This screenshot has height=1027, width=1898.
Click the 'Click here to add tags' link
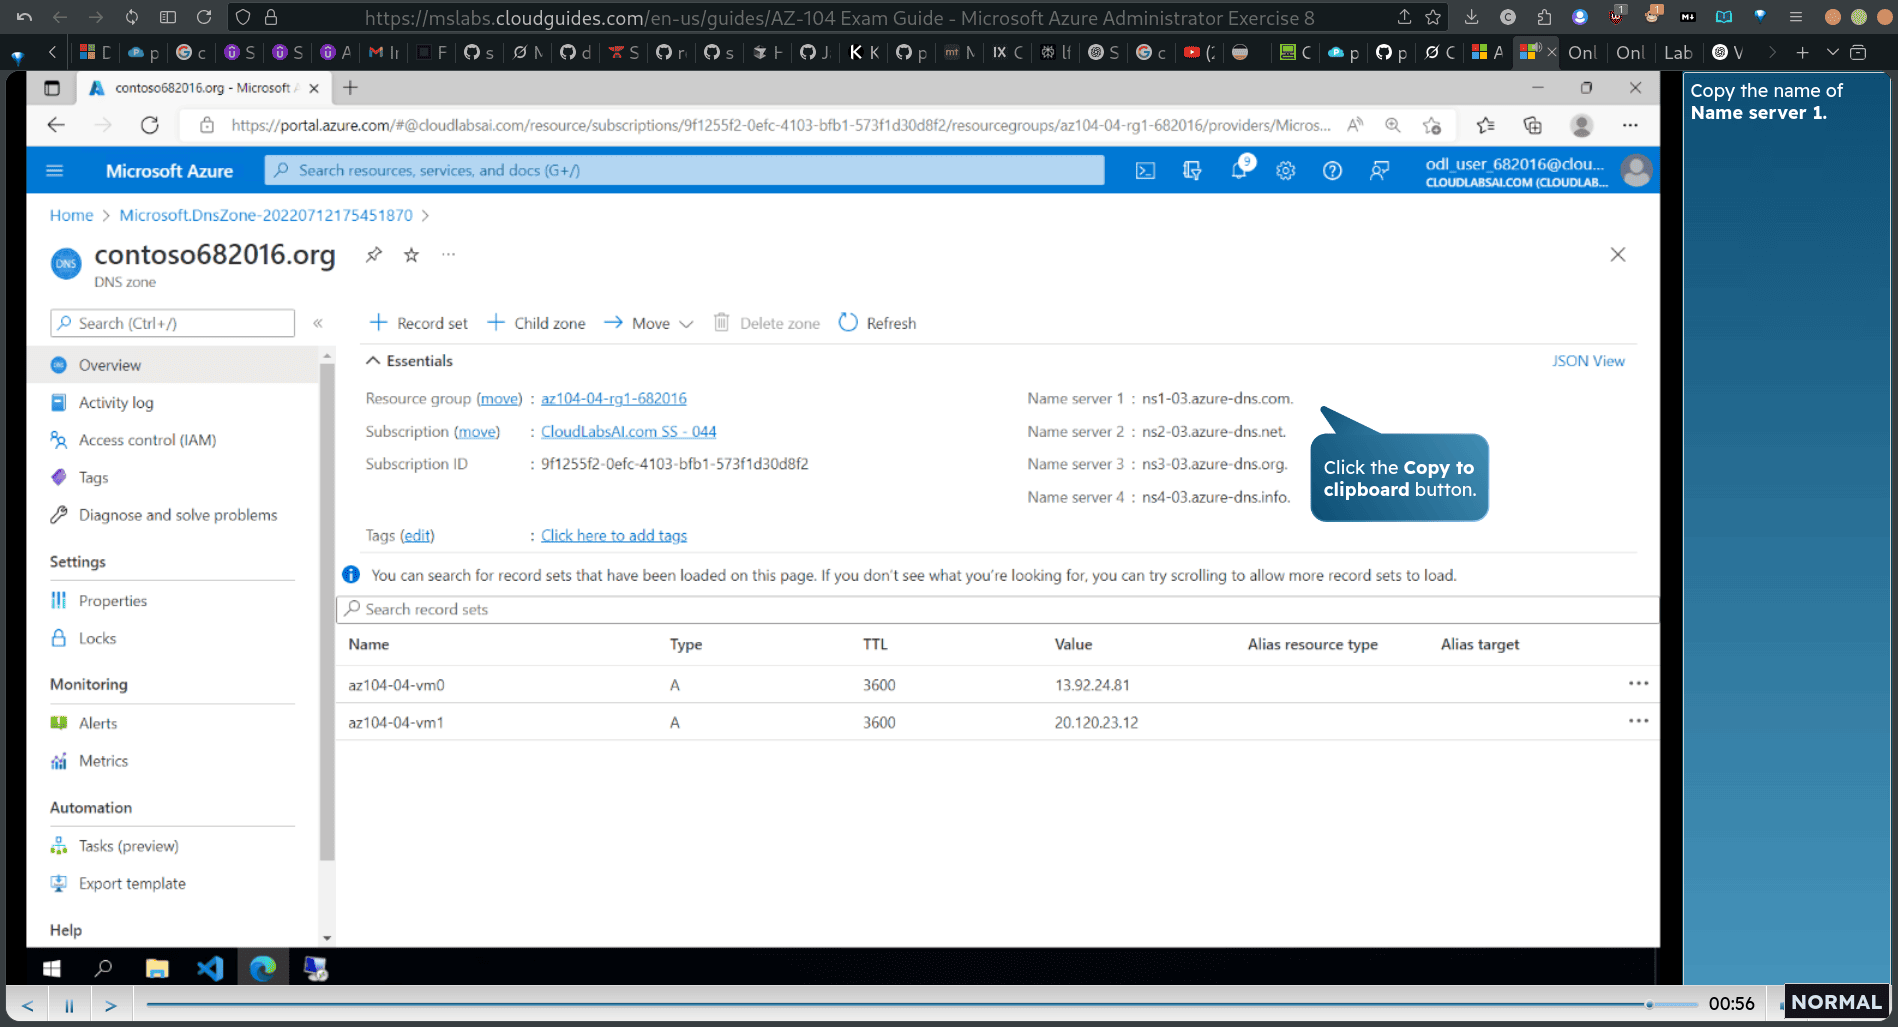(614, 536)
